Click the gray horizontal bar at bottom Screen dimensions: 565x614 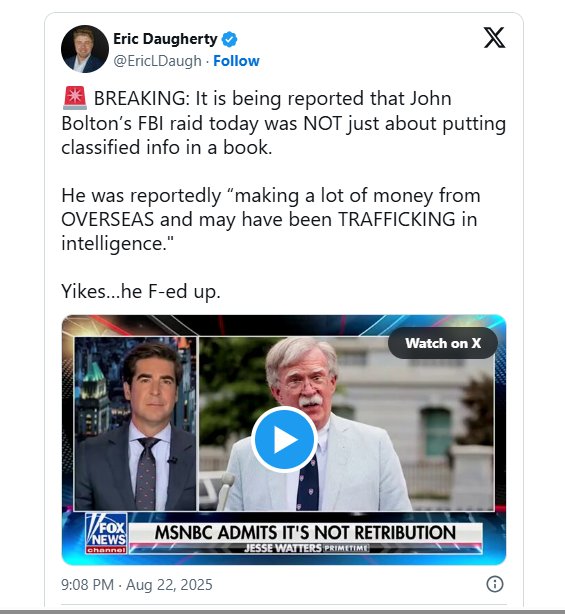[282, 612]
